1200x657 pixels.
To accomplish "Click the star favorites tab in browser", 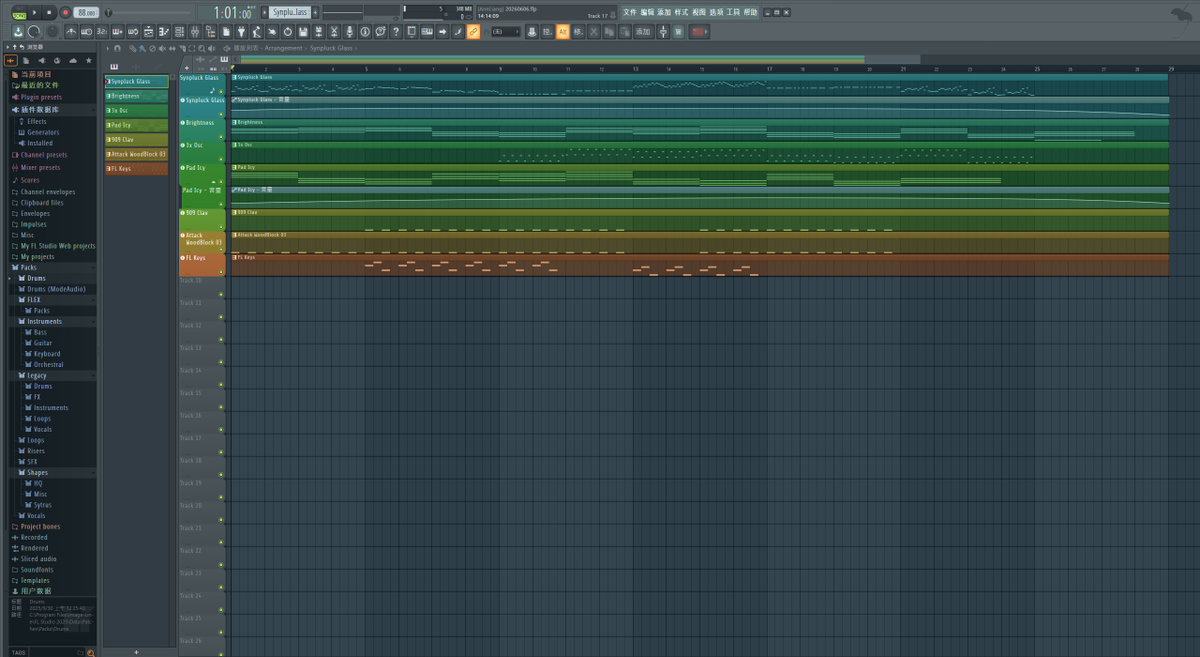I will tap(89, 61).
